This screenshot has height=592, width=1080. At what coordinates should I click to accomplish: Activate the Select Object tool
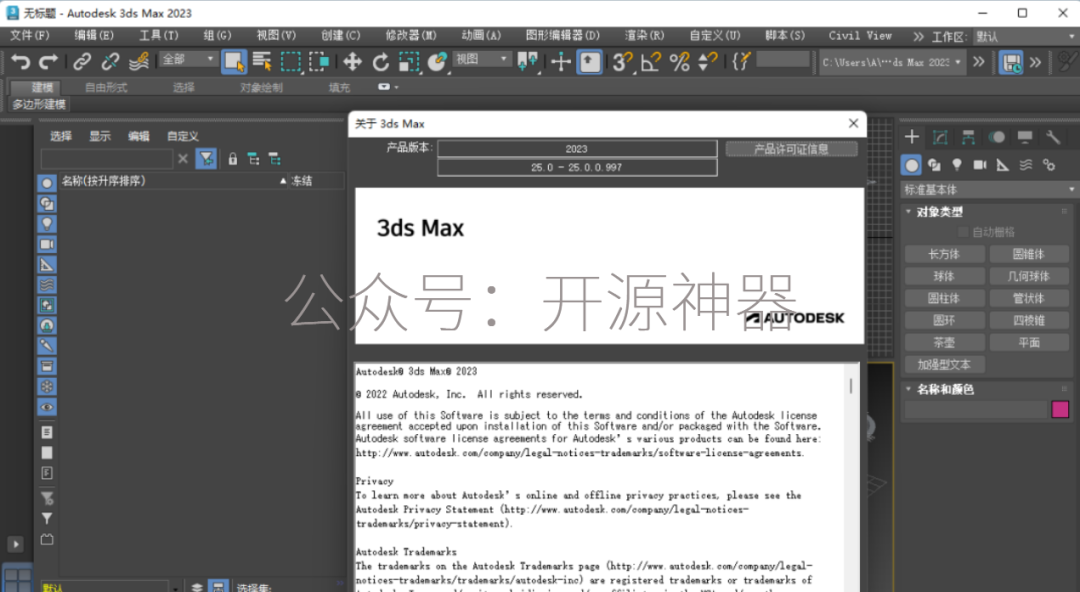coord(234,62)
